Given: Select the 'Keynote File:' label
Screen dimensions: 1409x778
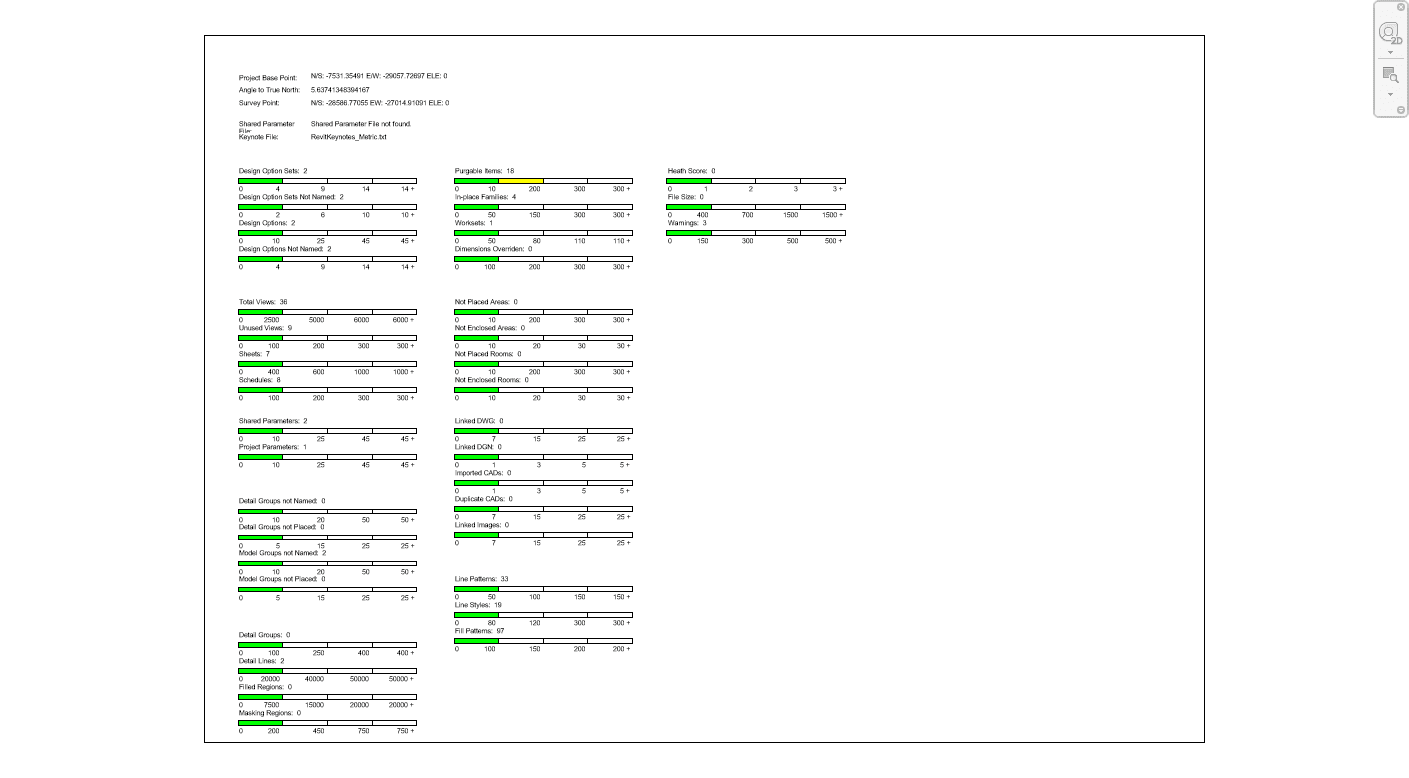Looking at the screenshot, I should coord(258,137).
